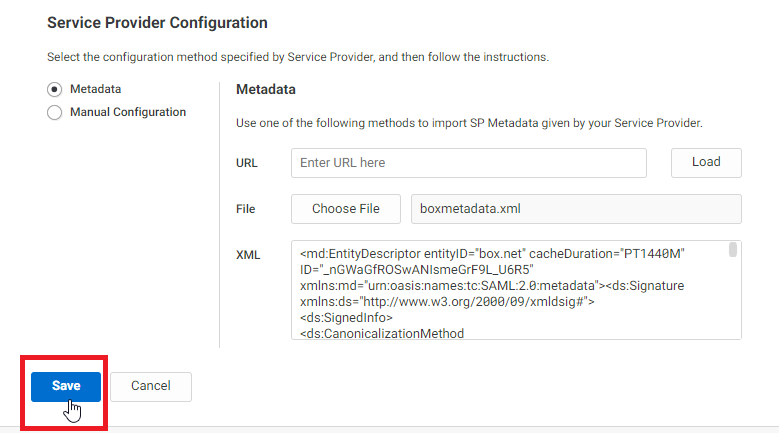Click the XML field label

[248, 255]
